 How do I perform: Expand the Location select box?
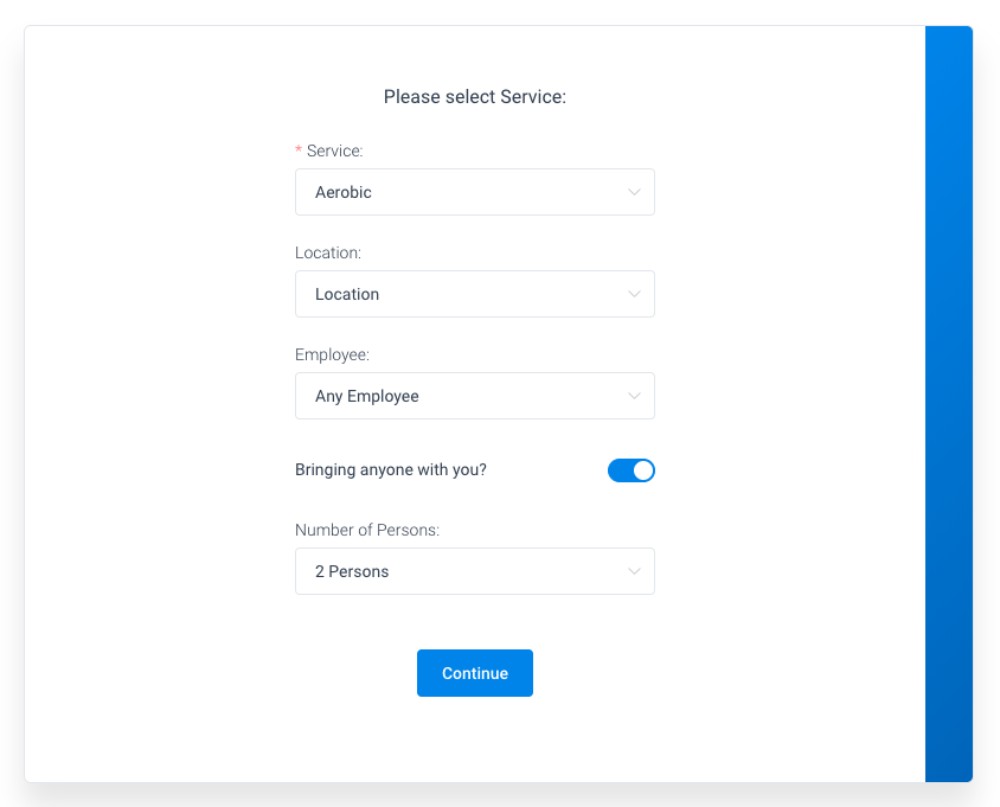coord(474,294)
